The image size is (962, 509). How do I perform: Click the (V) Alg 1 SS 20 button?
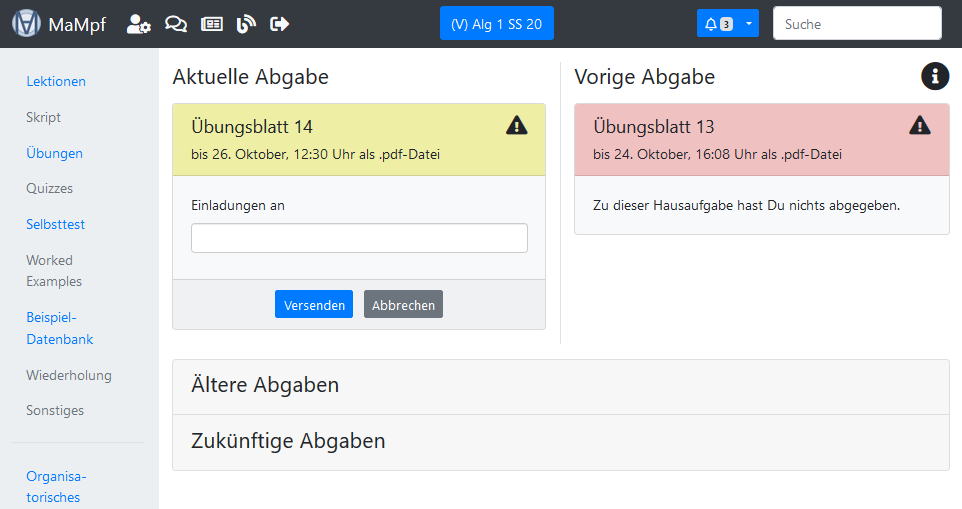pyautogui.click(x=496, y=24)
